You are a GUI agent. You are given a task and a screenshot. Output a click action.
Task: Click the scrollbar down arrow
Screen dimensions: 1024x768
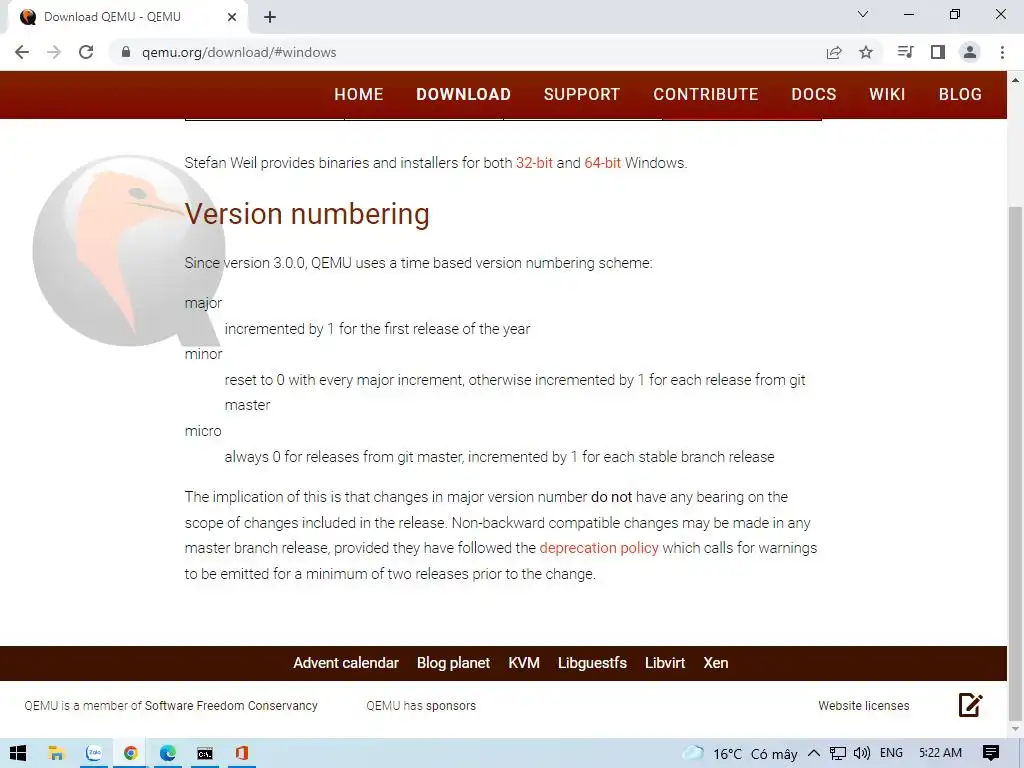1015,729
